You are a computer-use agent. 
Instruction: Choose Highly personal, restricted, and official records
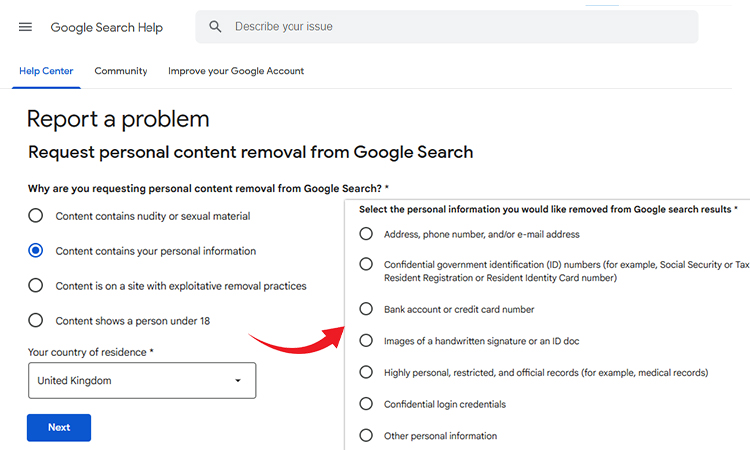click(366, 372)
